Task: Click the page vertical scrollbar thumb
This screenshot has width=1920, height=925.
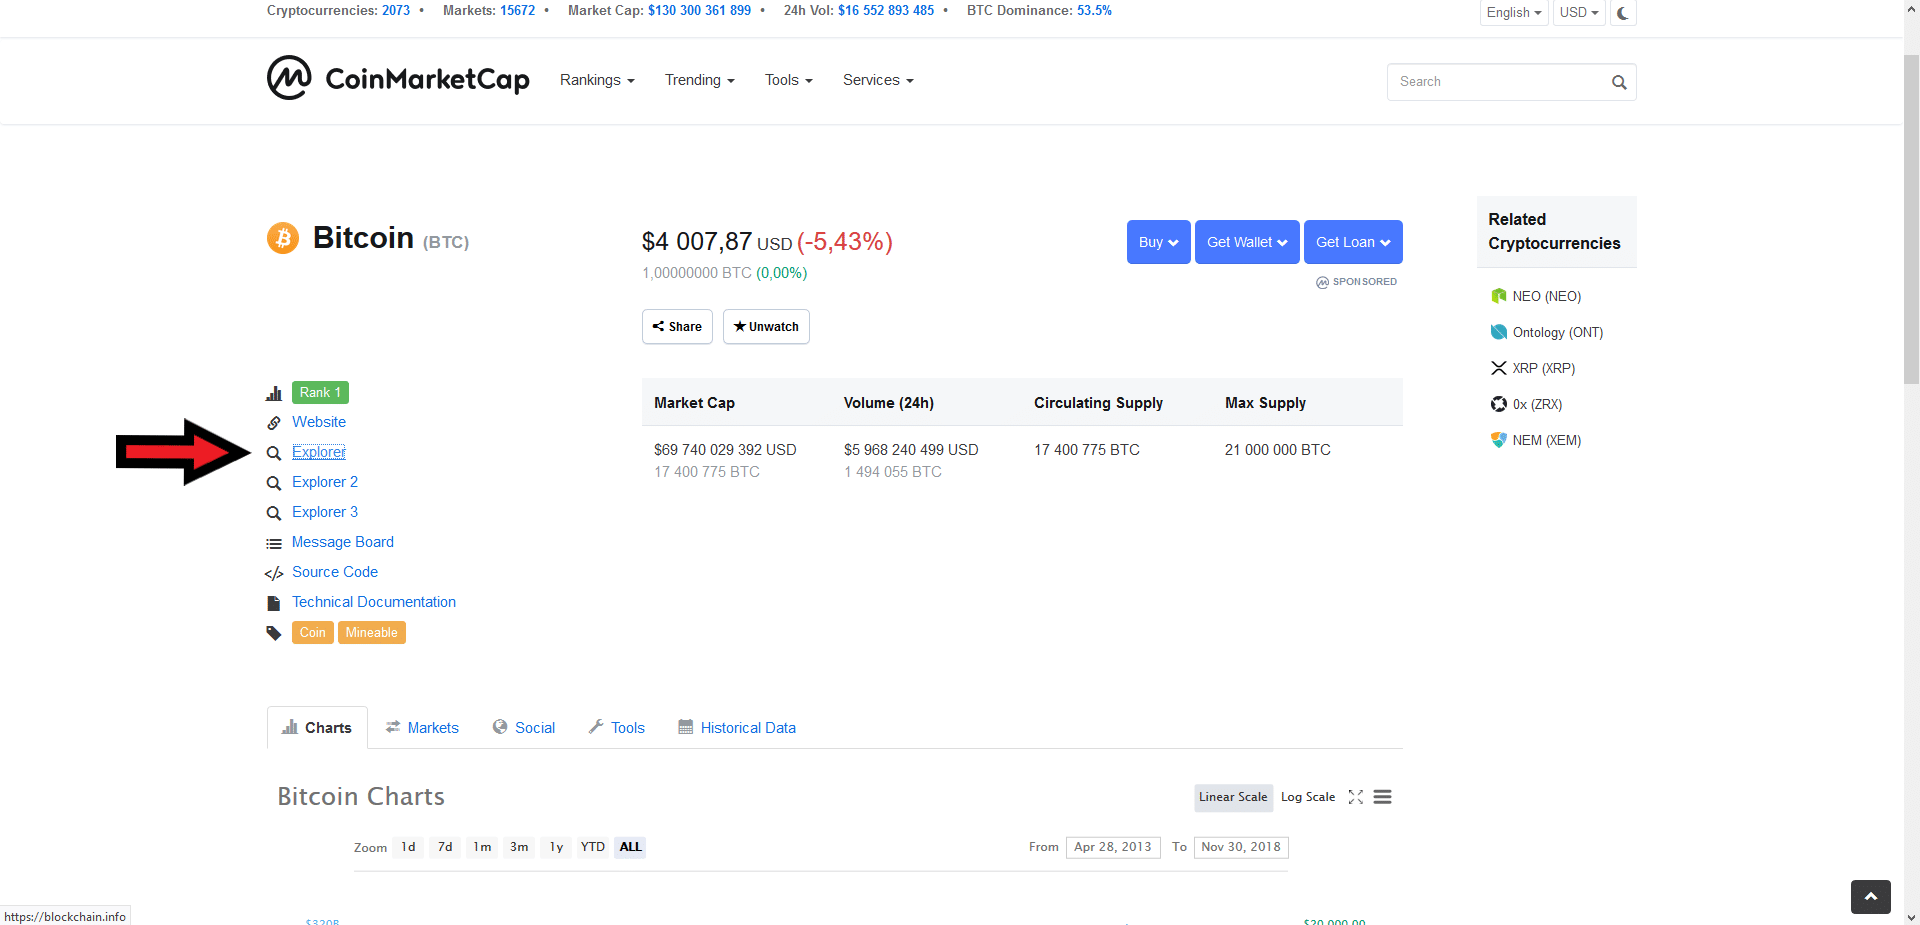Action: [1911, 220]
